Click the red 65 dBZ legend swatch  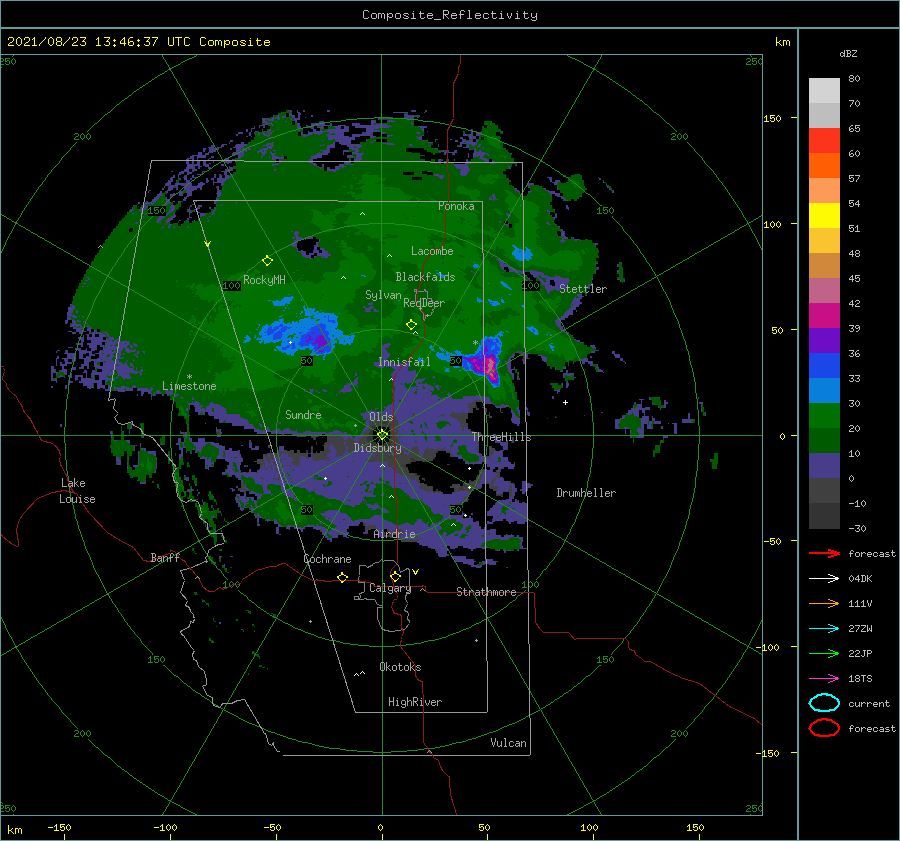(824, 141)
